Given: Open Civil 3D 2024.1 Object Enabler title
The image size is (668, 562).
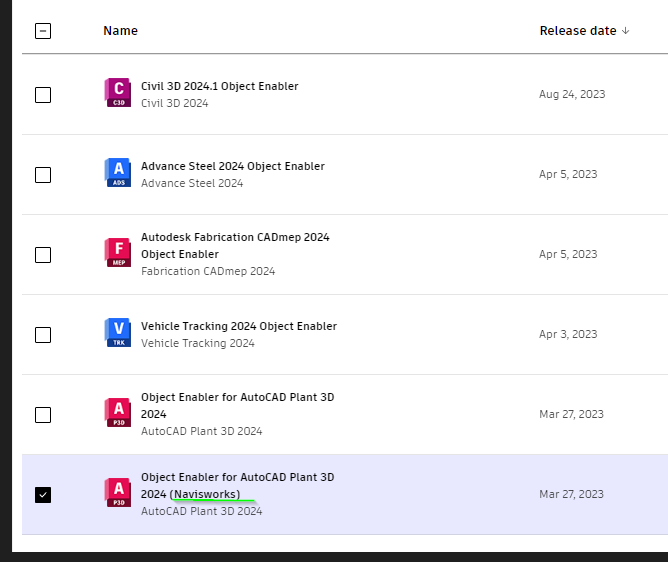Looking at the screenshot, I should tap(219, 86).
